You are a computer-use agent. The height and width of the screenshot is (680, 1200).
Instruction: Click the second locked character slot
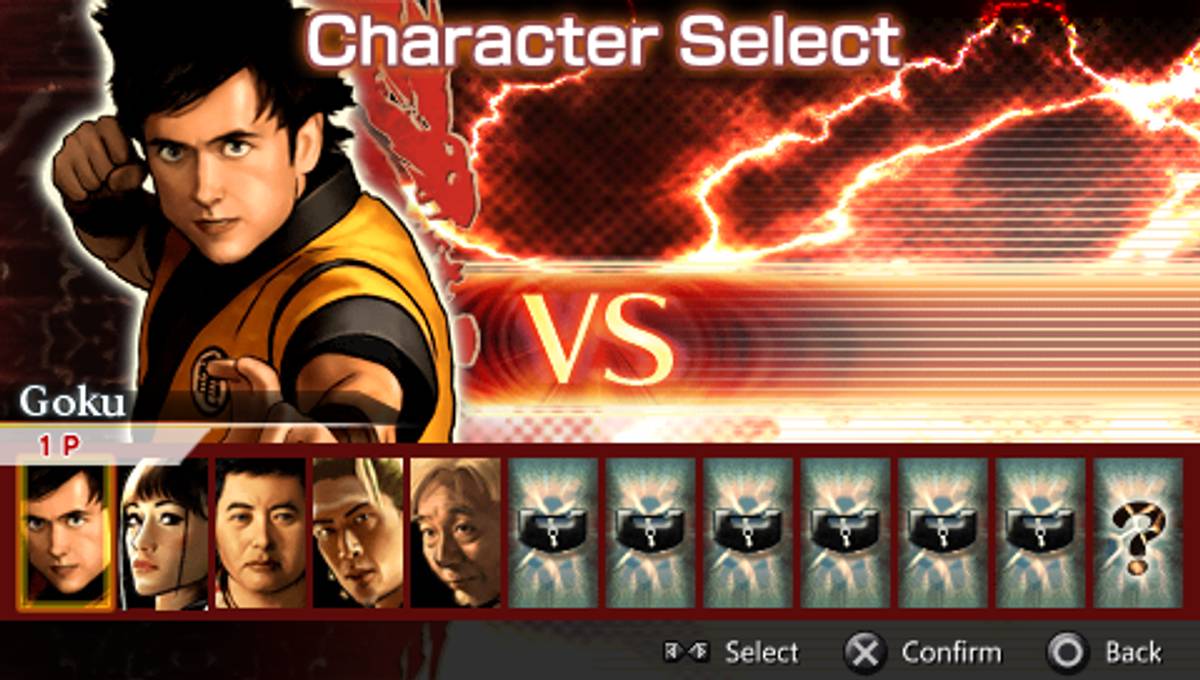(x=650, y=533)
